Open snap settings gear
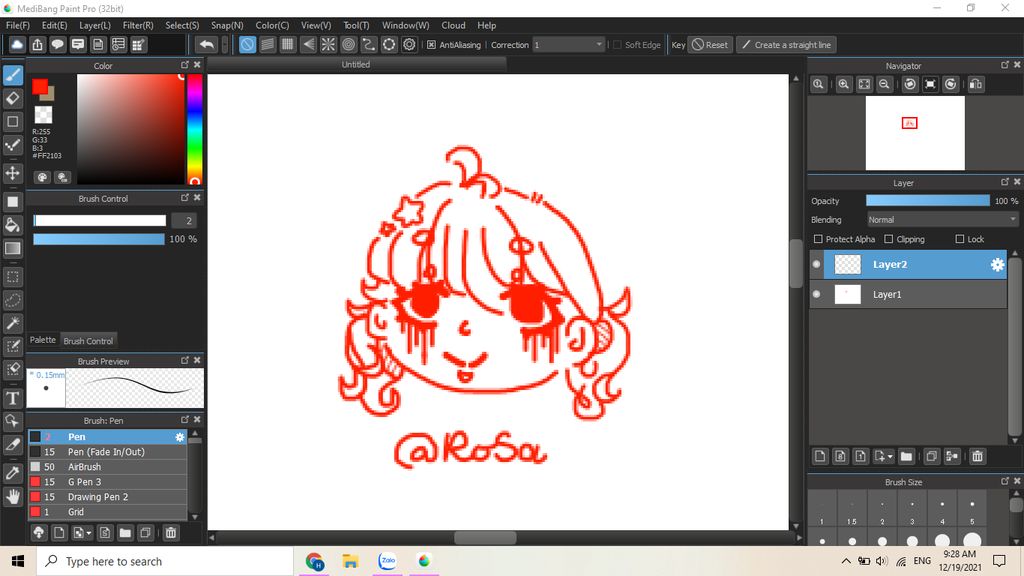The height and width of the screenshot is (576, 1024). click(x=409, y=44)
